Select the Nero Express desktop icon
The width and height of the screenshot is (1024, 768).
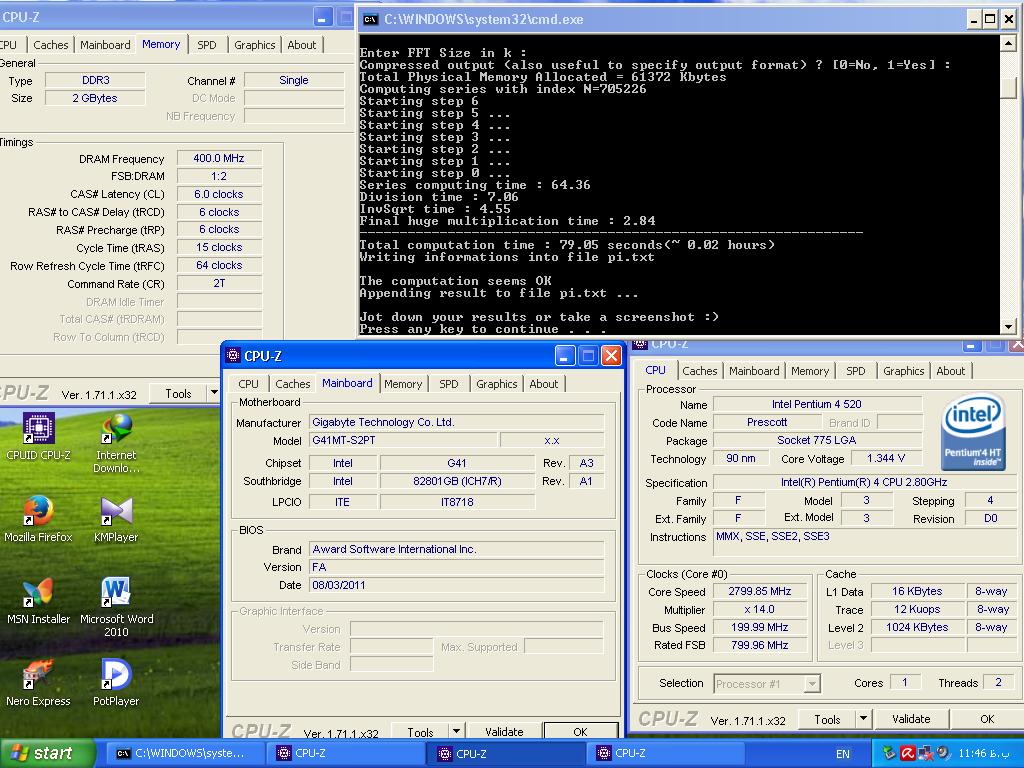click(x=38, y=683)
